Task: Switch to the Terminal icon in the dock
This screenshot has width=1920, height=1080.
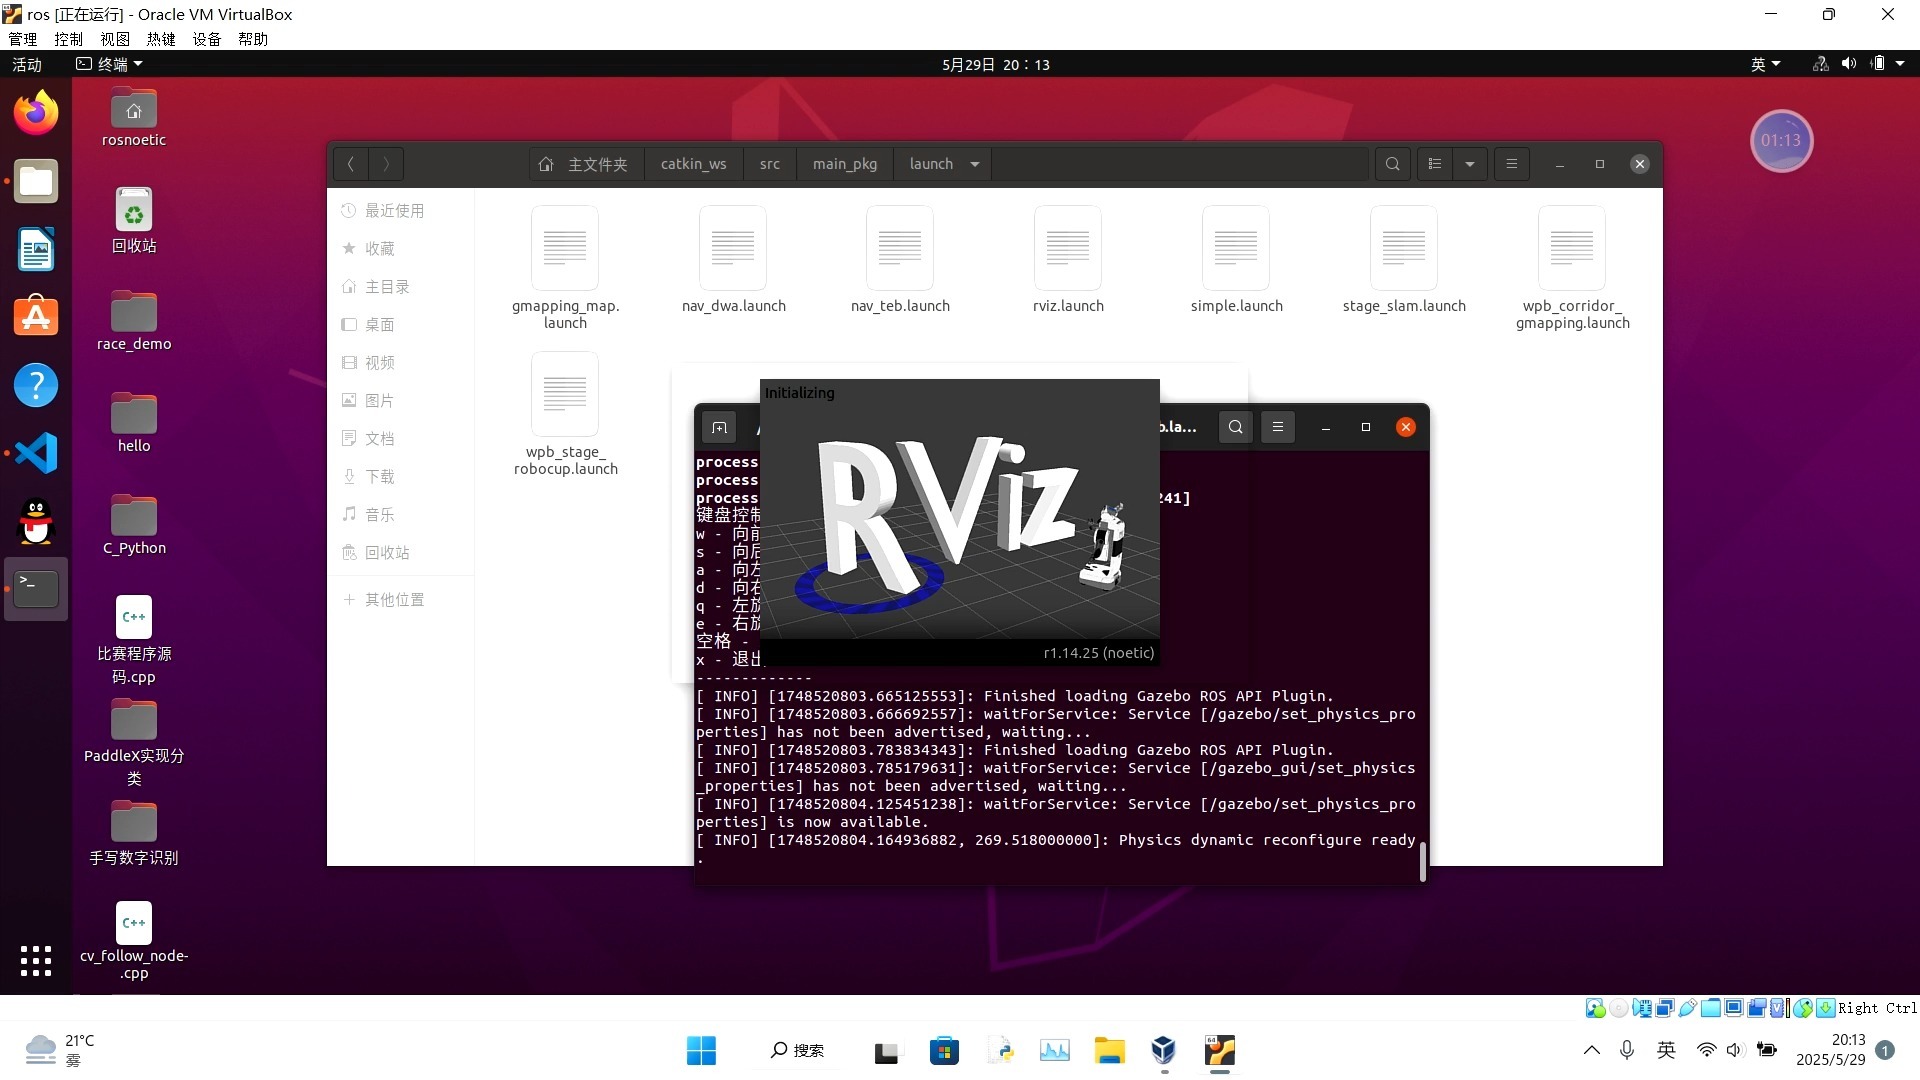Action: [36, 589]
